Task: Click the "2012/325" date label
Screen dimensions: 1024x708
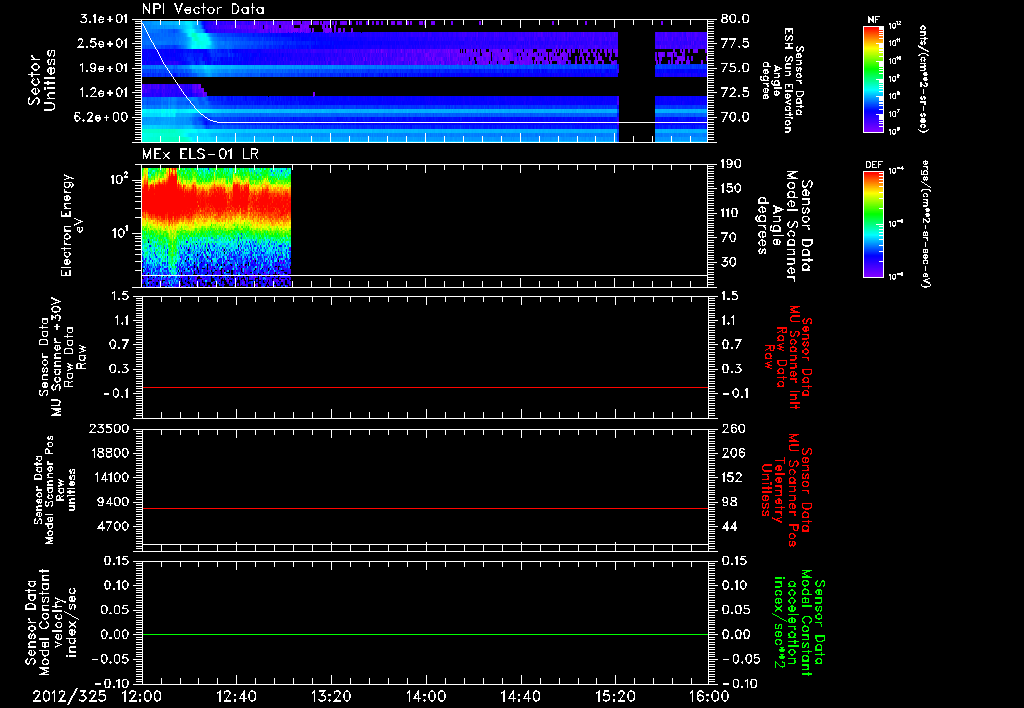Action: [x=69, y=696]
